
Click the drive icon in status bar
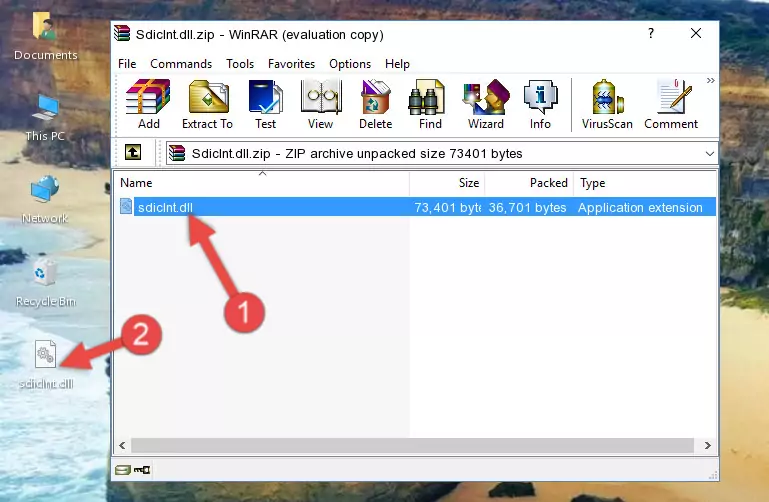[123, 470]
